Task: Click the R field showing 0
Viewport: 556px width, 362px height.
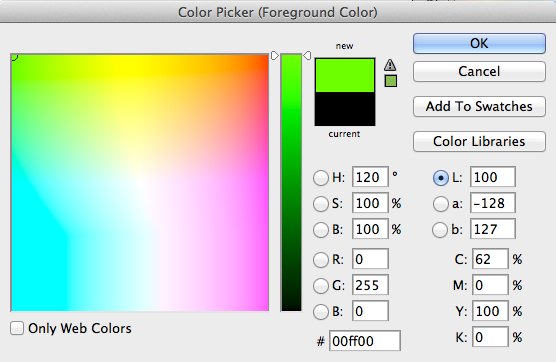Action: tap(370, 259)
